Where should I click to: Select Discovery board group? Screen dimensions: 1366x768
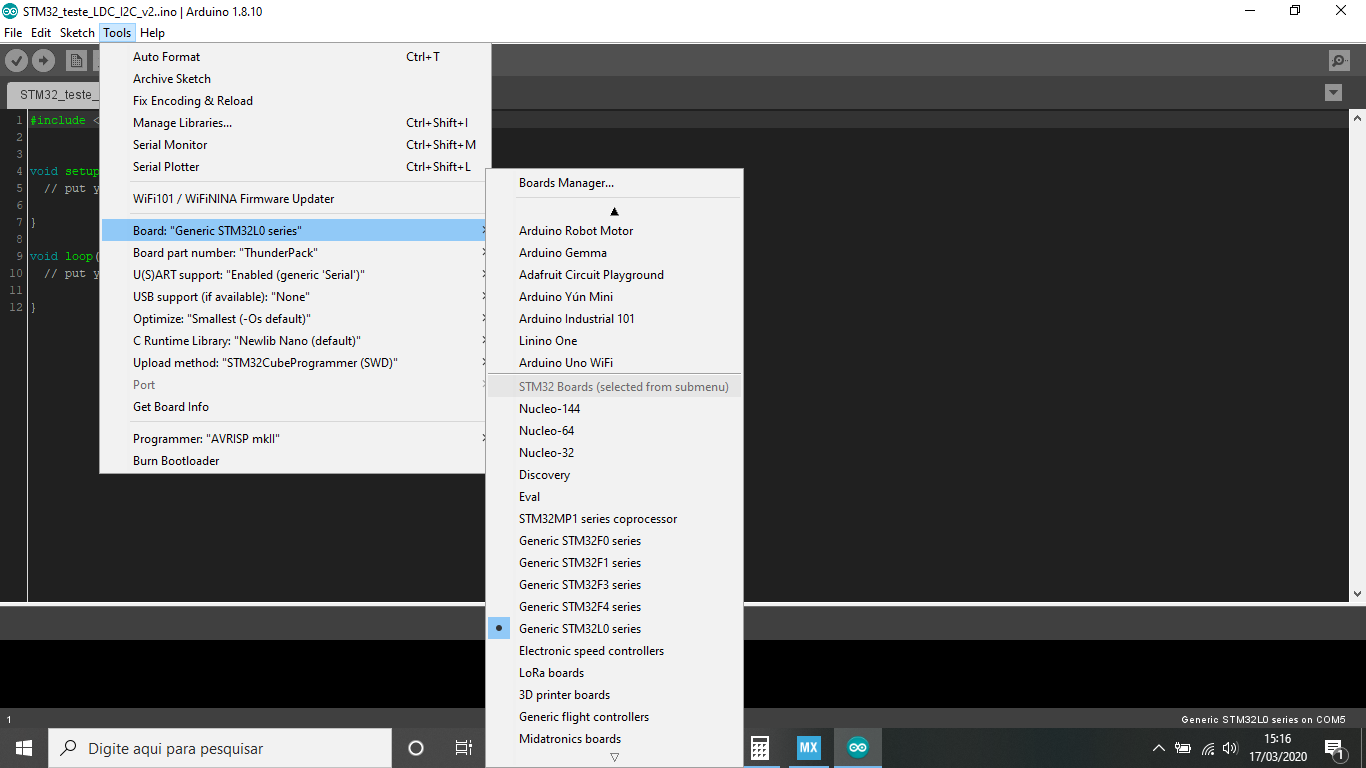coord(614,475)
